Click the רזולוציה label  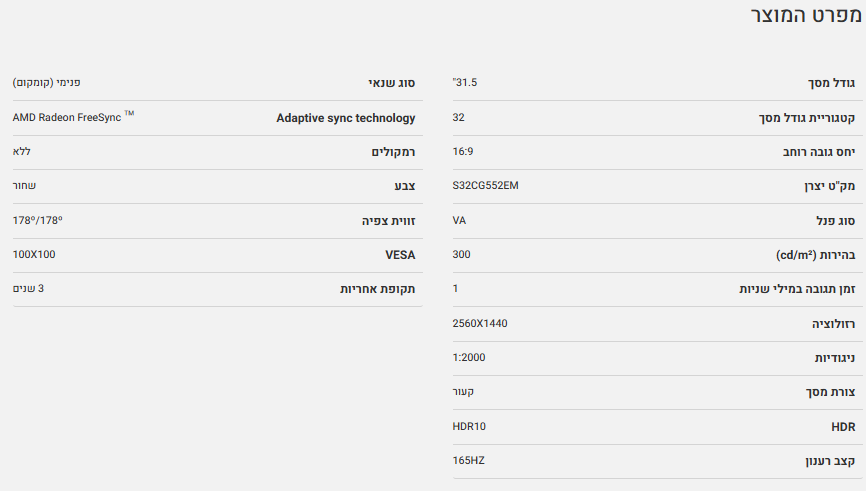click(834, 325)
